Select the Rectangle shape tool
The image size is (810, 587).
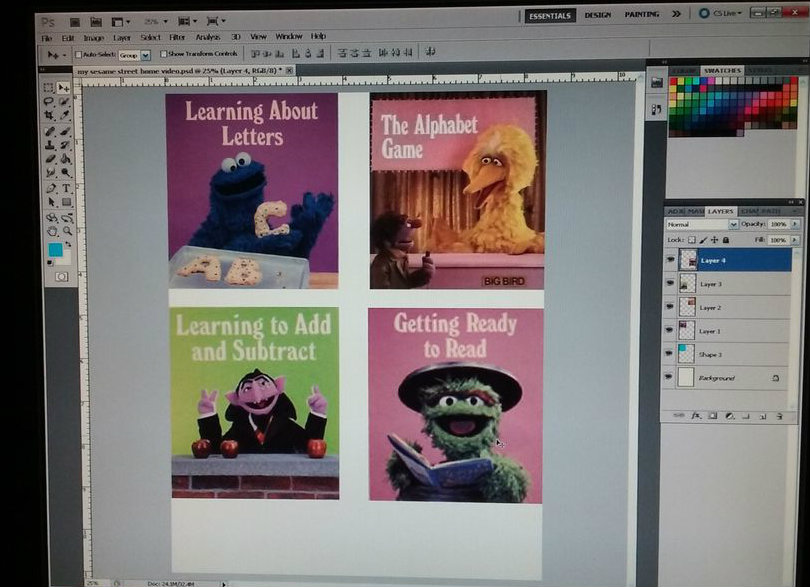tap(67, 202)
